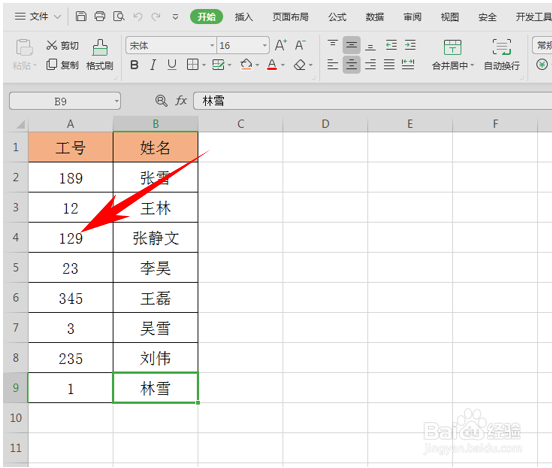552x468 pixels.
Task: Increase font size with A+ icon
Action: tap(281, 45)
